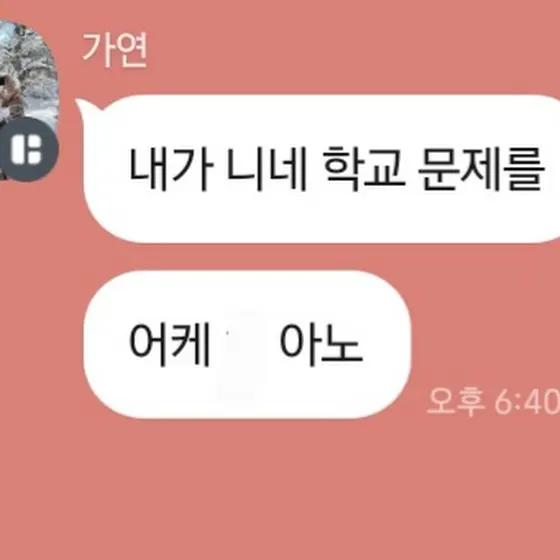The width and height of the screenshot is (560, 560).
Task: Select the 어케 아노 message bubble
Action: [247, 345]
